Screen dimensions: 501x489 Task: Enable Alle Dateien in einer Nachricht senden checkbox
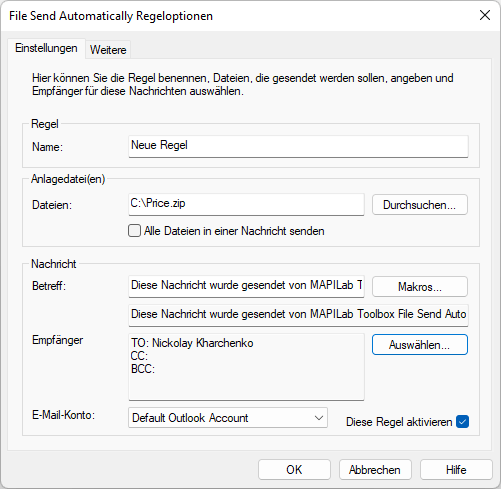[134, 231]
